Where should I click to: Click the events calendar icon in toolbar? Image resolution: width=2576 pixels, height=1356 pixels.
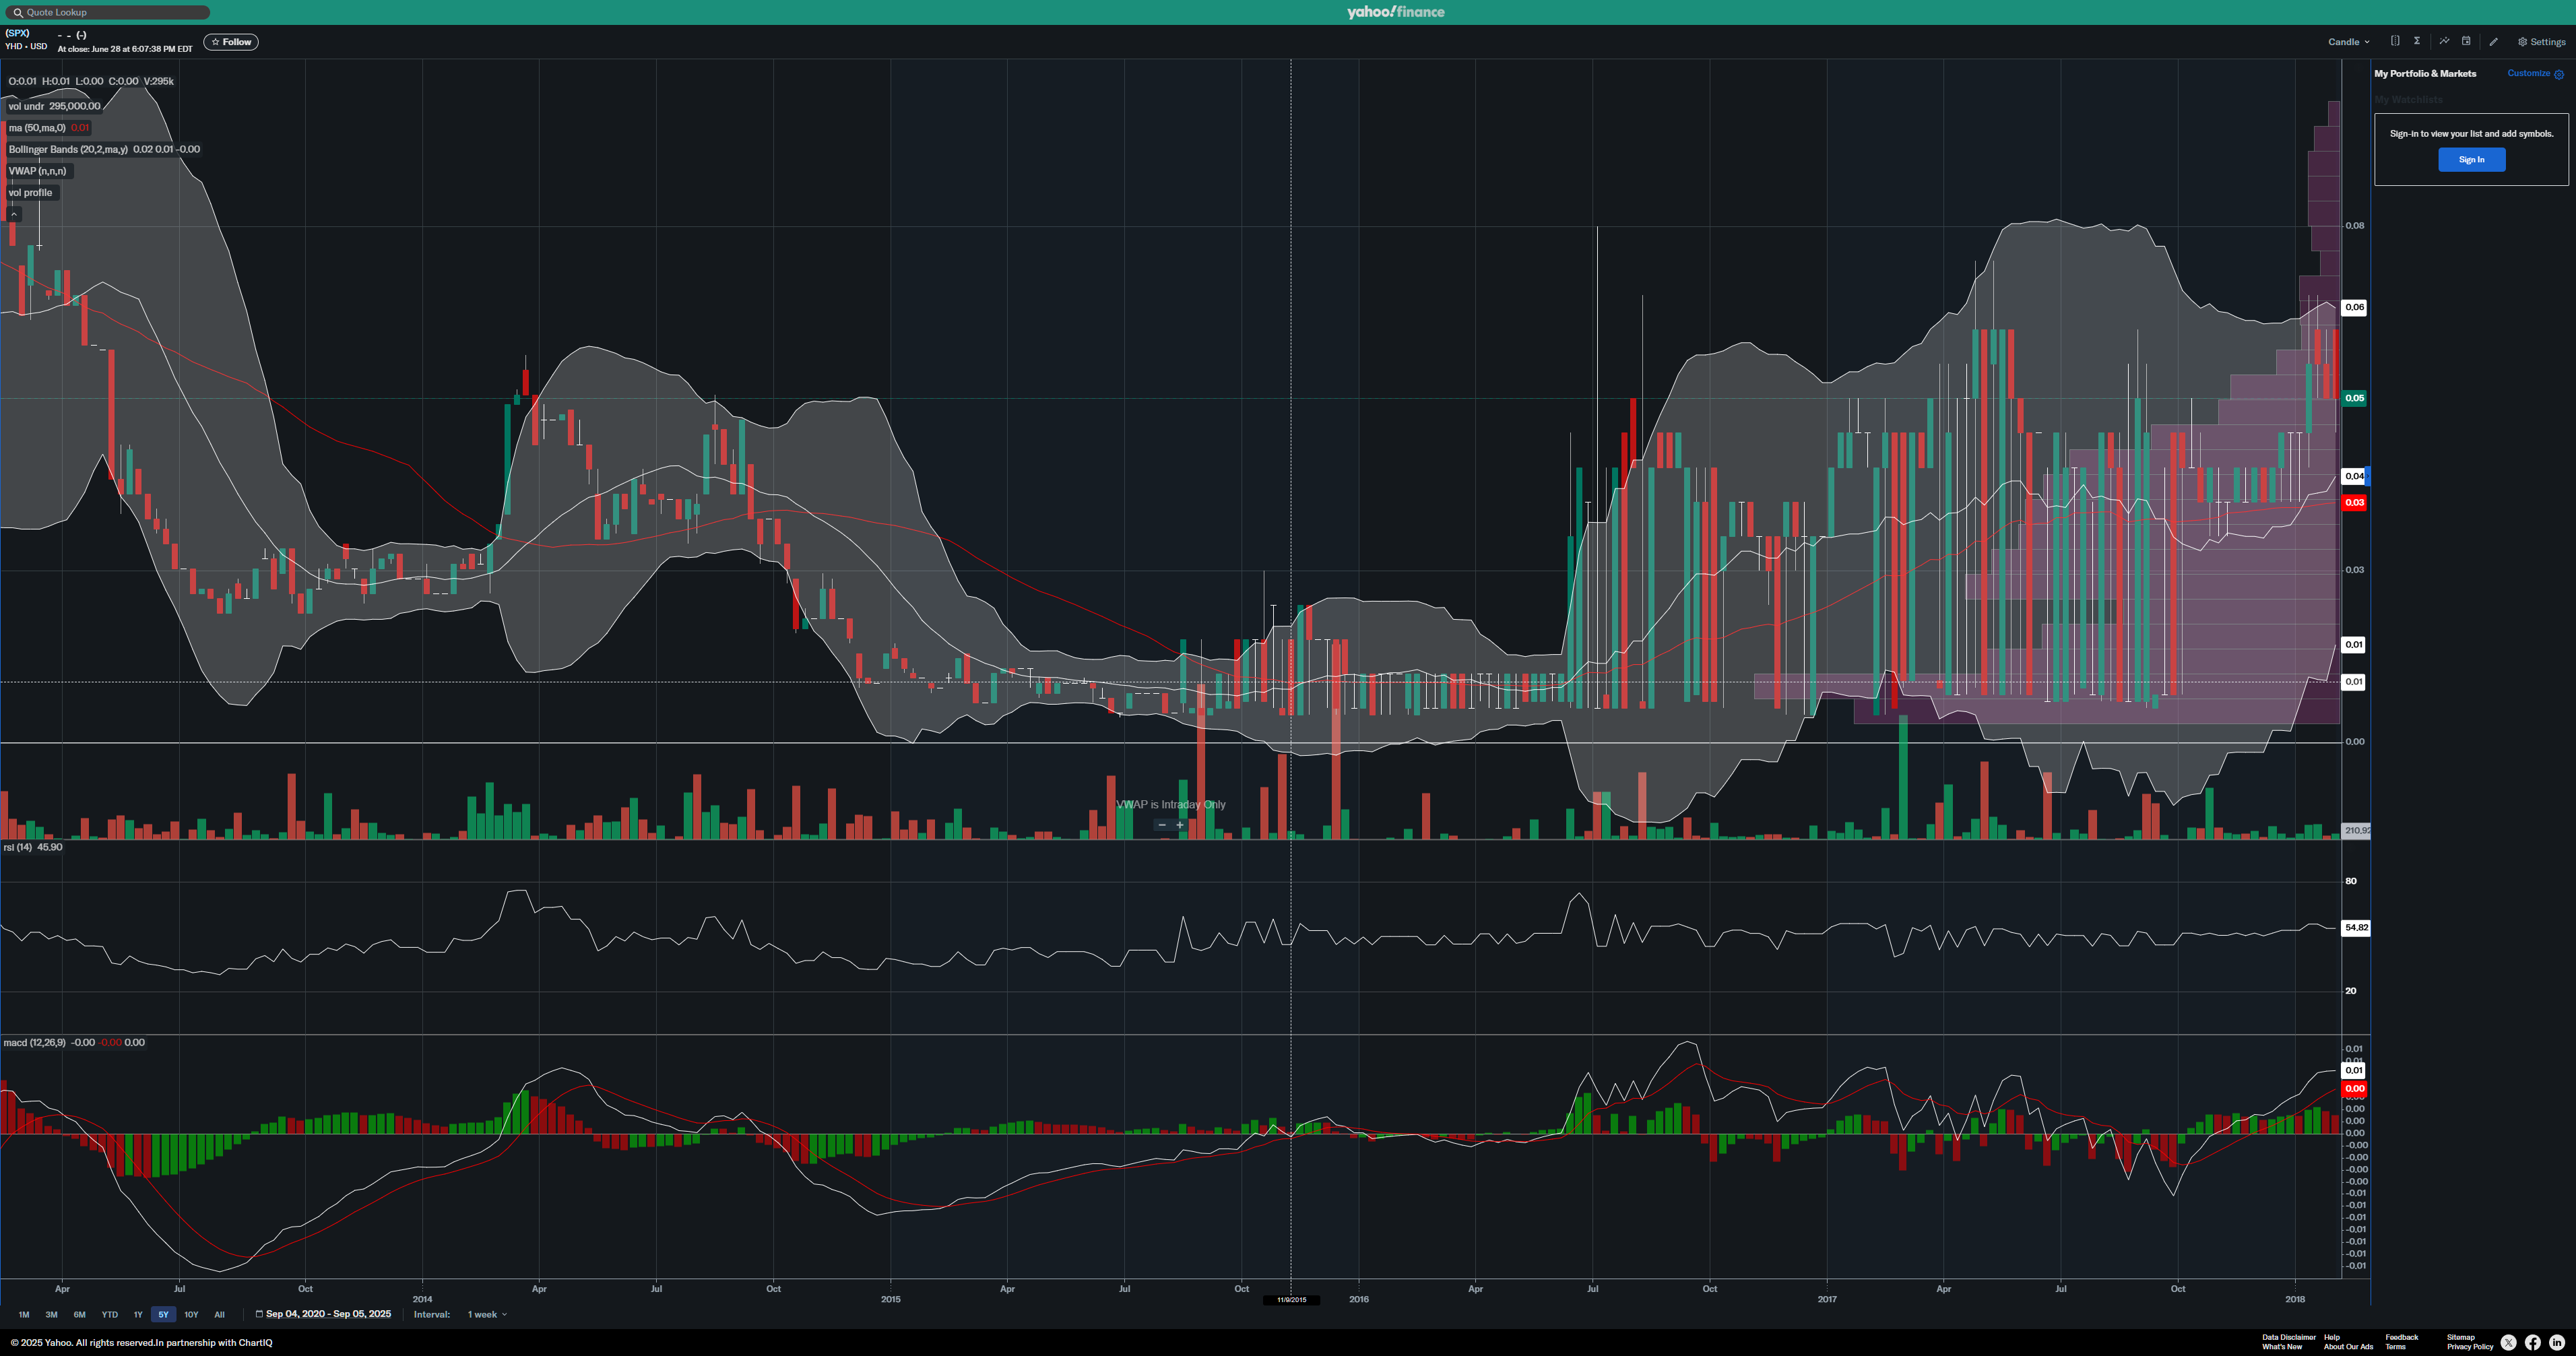tap(2466, 41)
